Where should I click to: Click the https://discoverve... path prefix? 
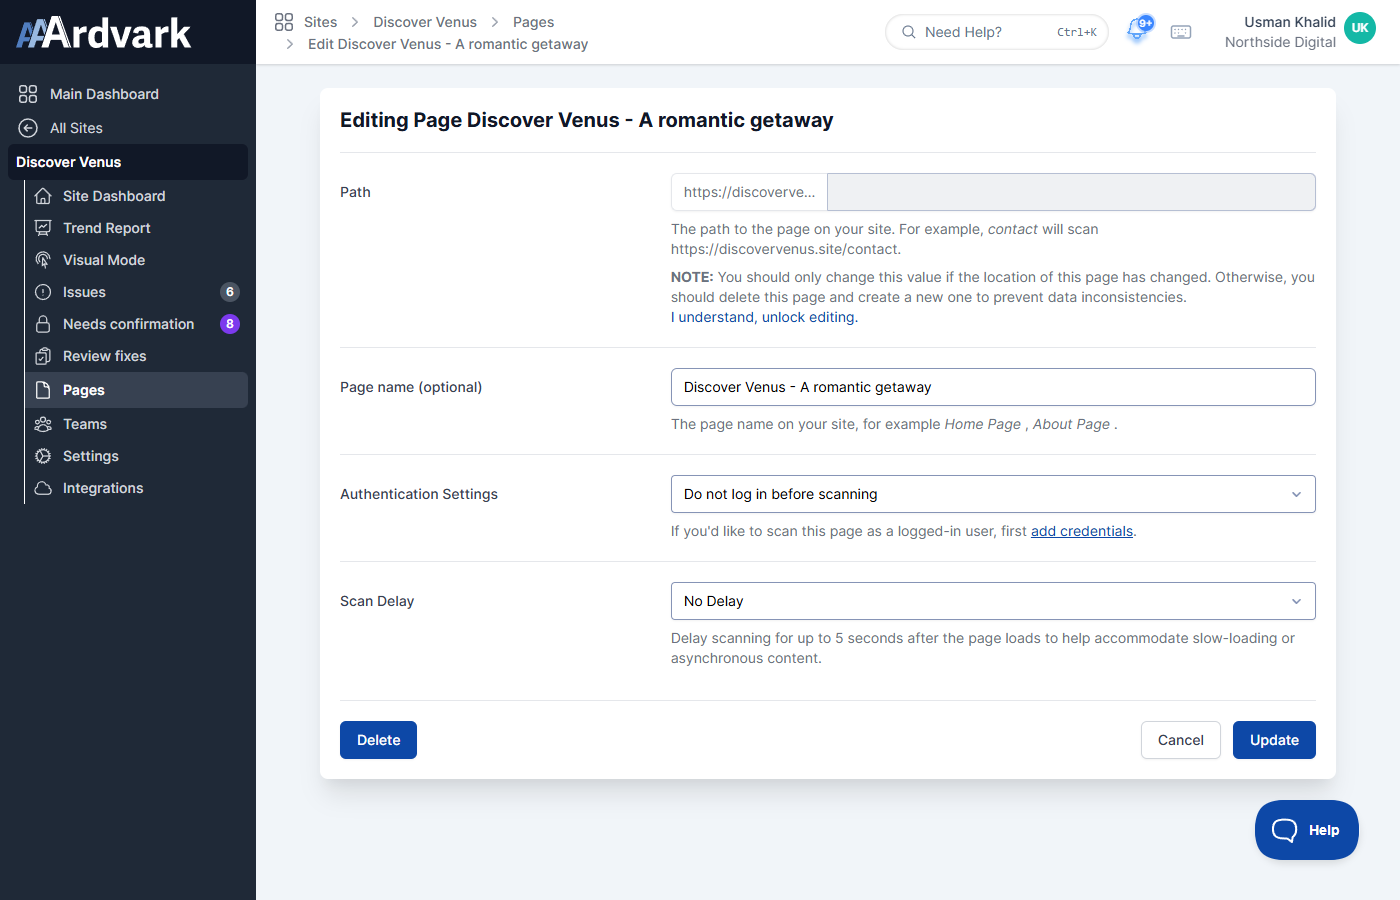tap(749, 192)
